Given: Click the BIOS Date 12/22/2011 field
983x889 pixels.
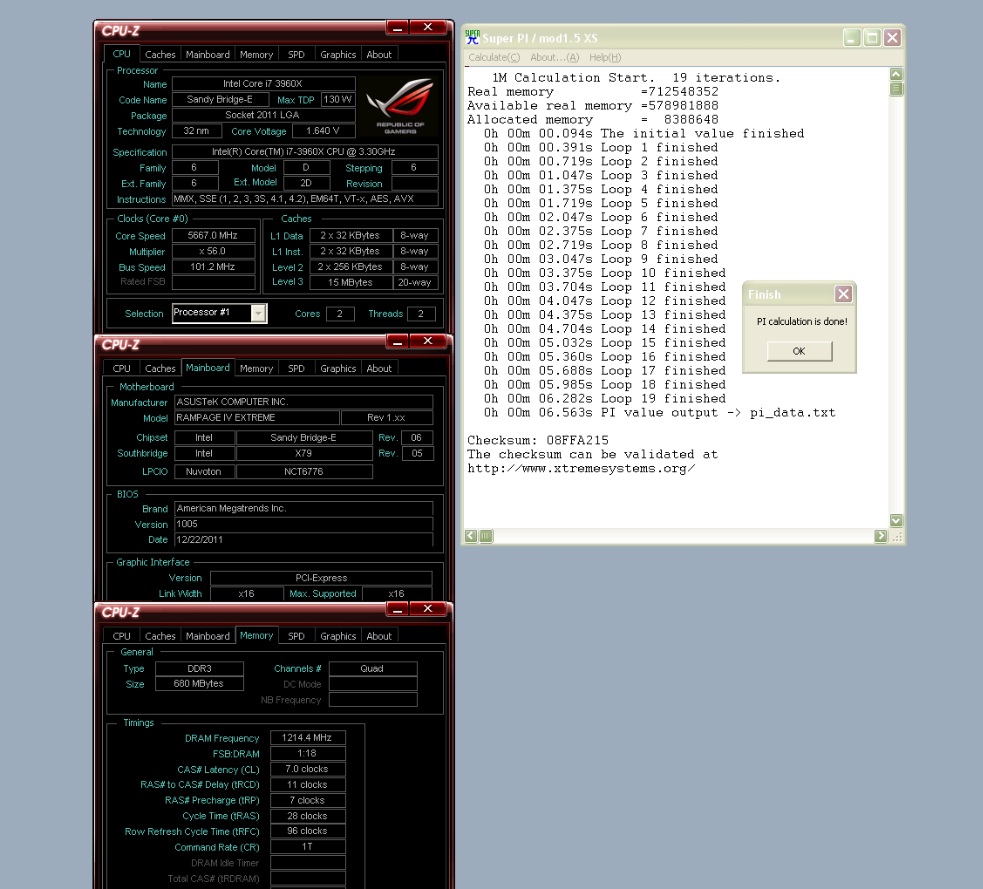Looking at the screenshot, I should coord(303,540).
